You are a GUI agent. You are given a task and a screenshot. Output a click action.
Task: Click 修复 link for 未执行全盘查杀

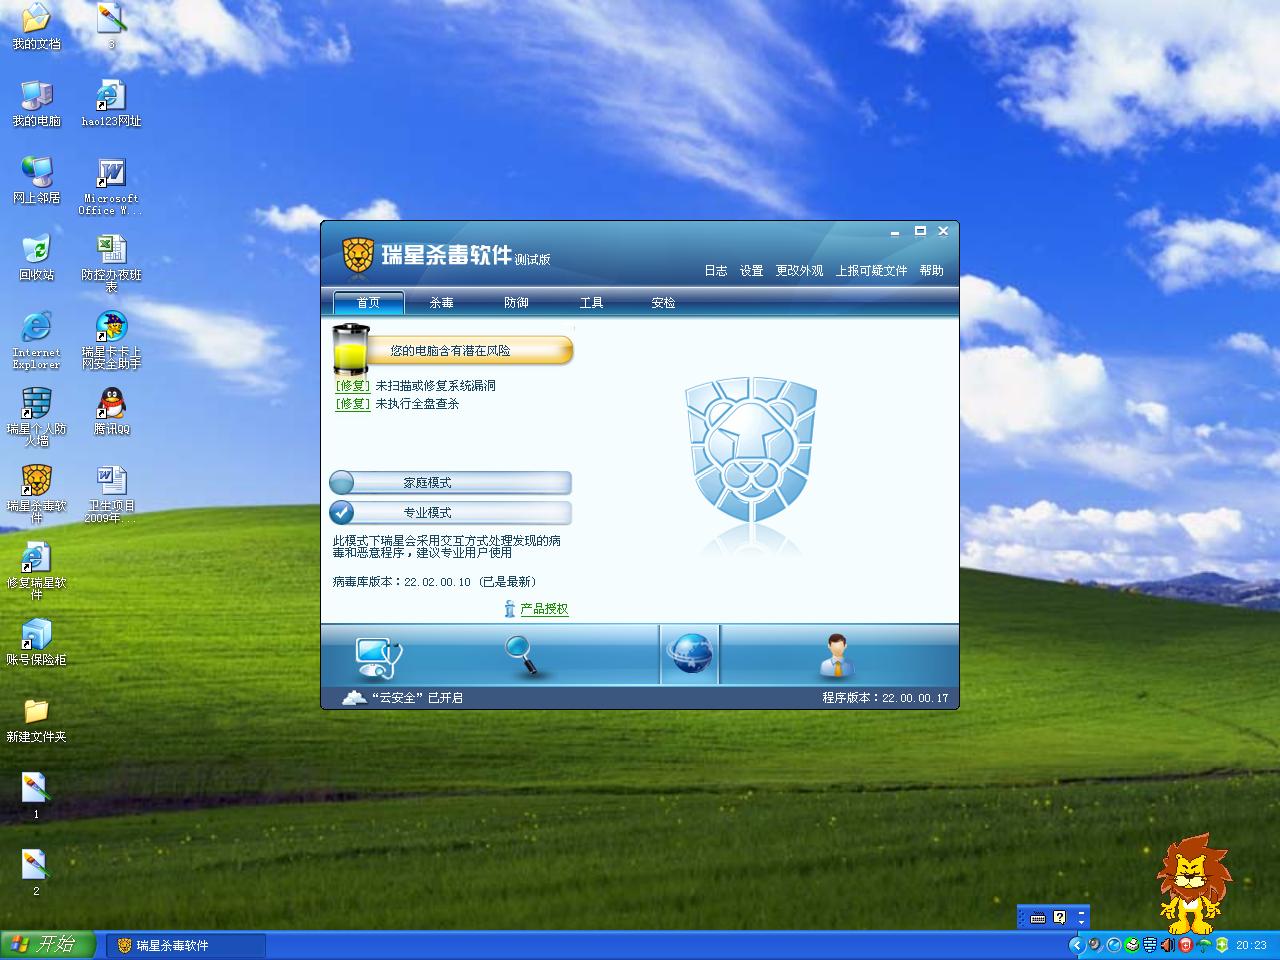point(352,404)
